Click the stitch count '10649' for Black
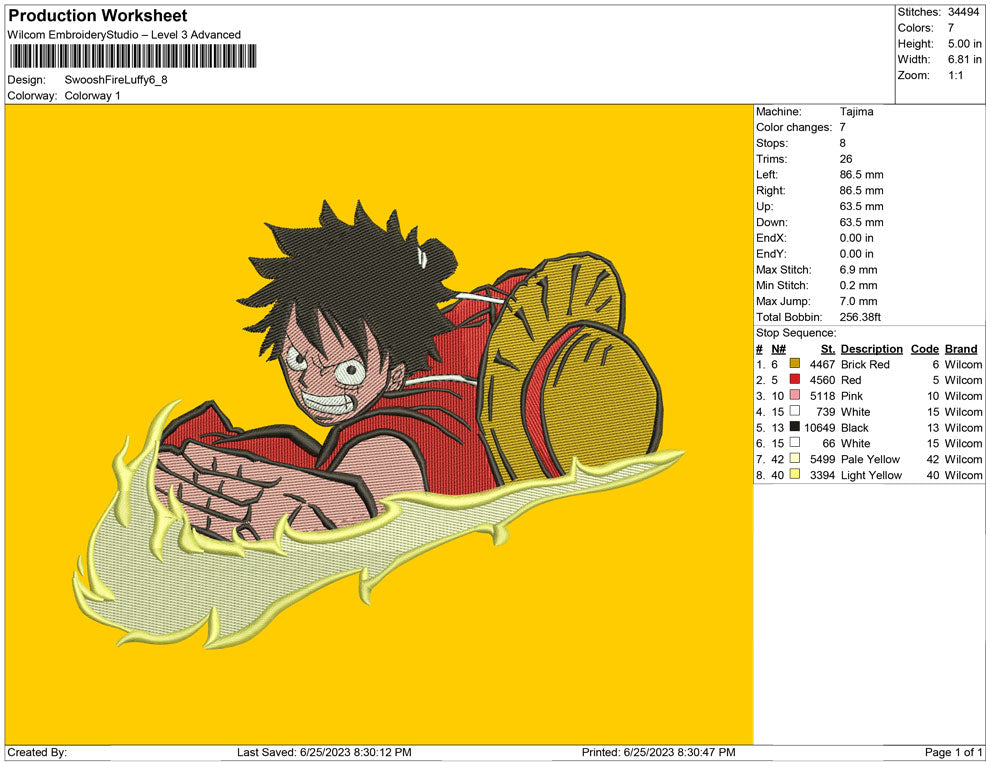This screenshot has height=762, width=990. point(820,427)
